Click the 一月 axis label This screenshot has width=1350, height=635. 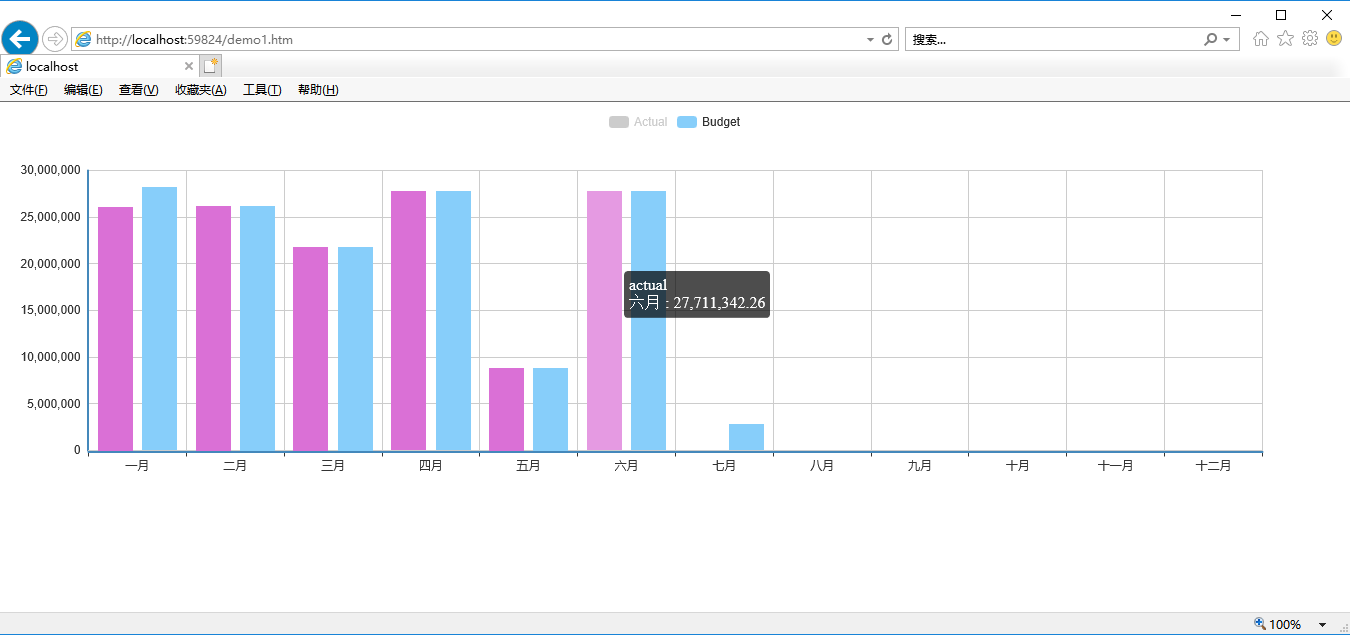pos(137,466)
